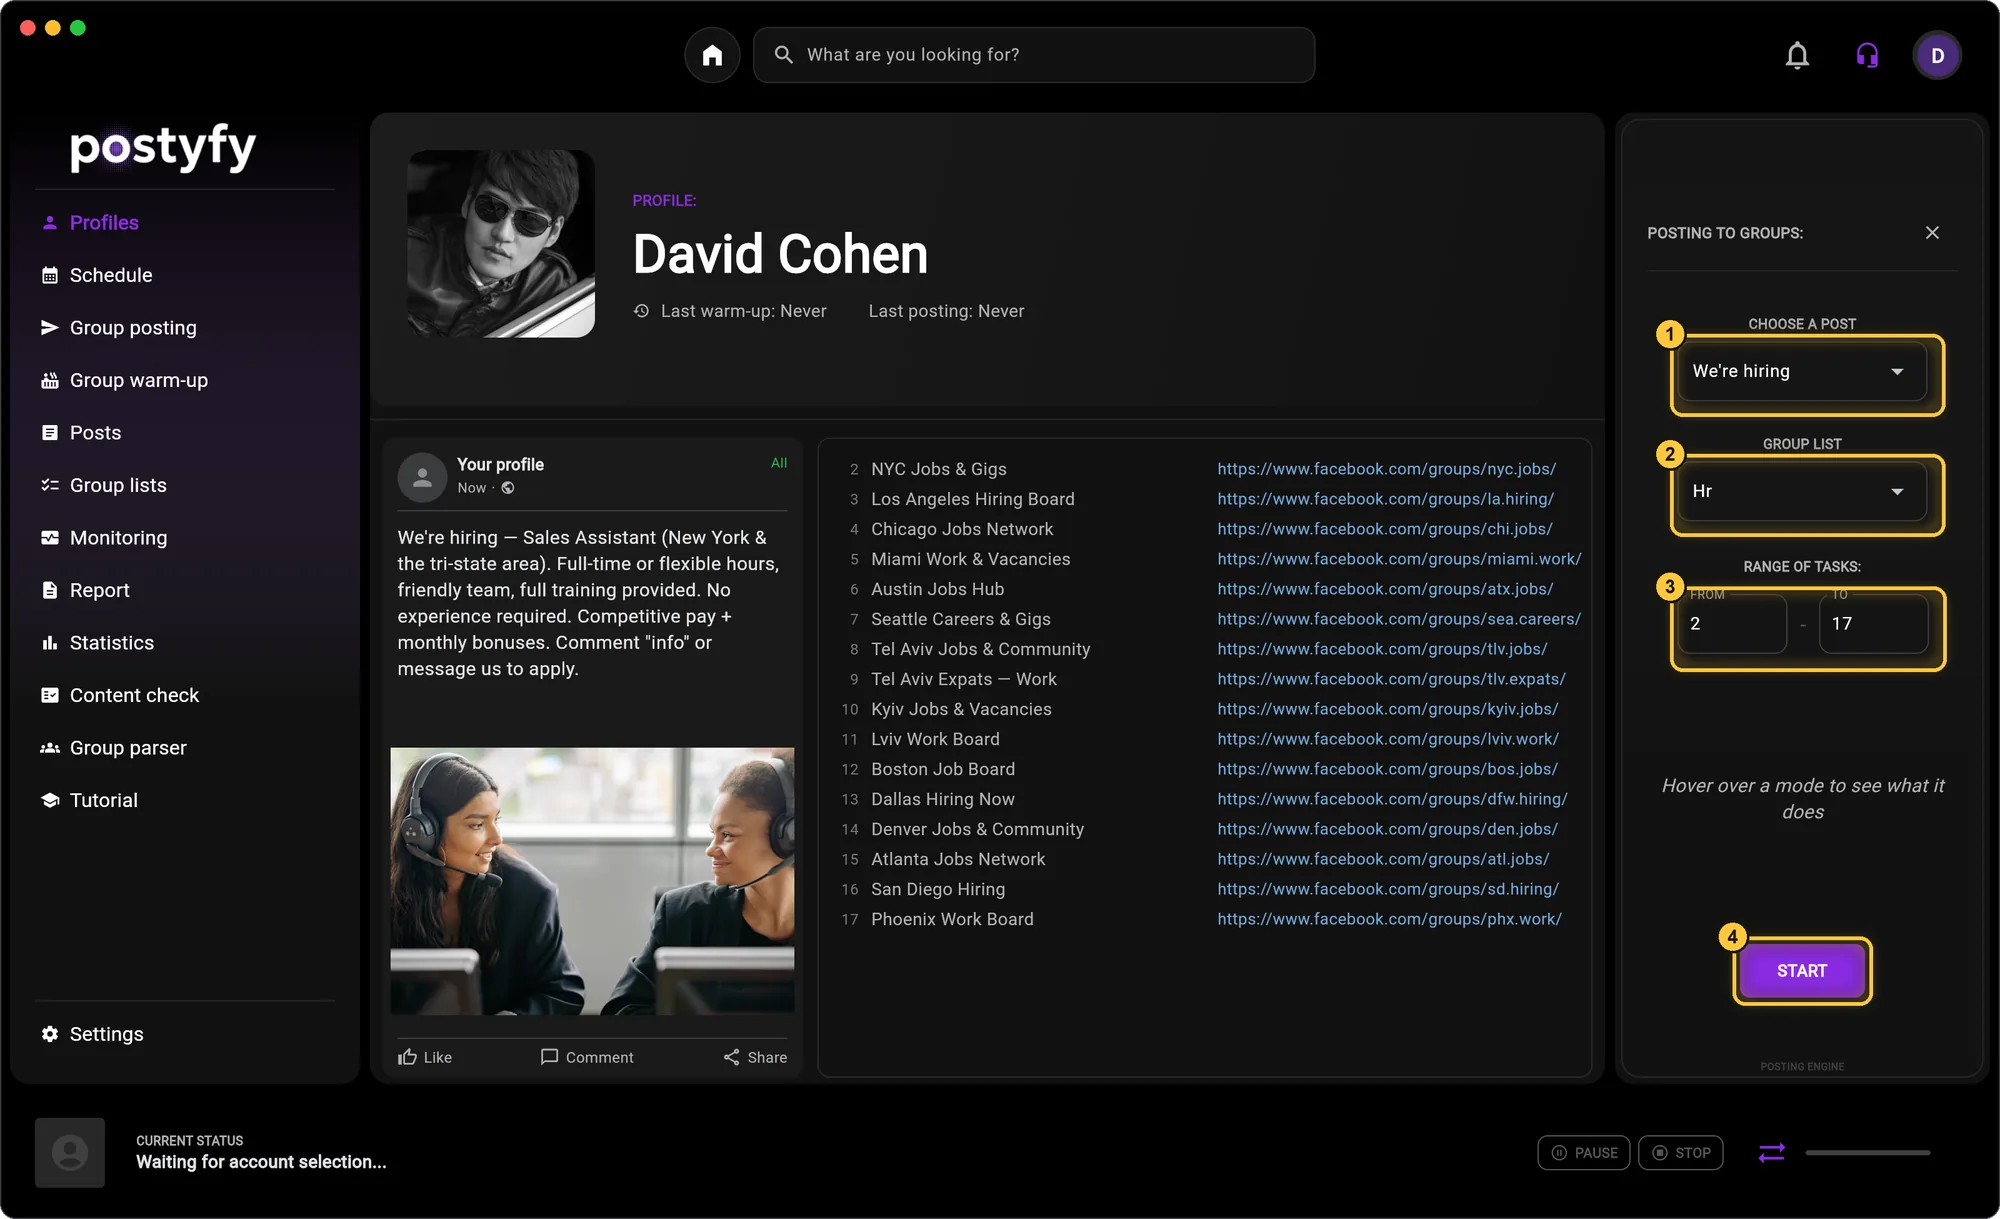Click the last warm-up history icon
2000x1219 pixels.
pyautogui.click(x=641, y=311)
